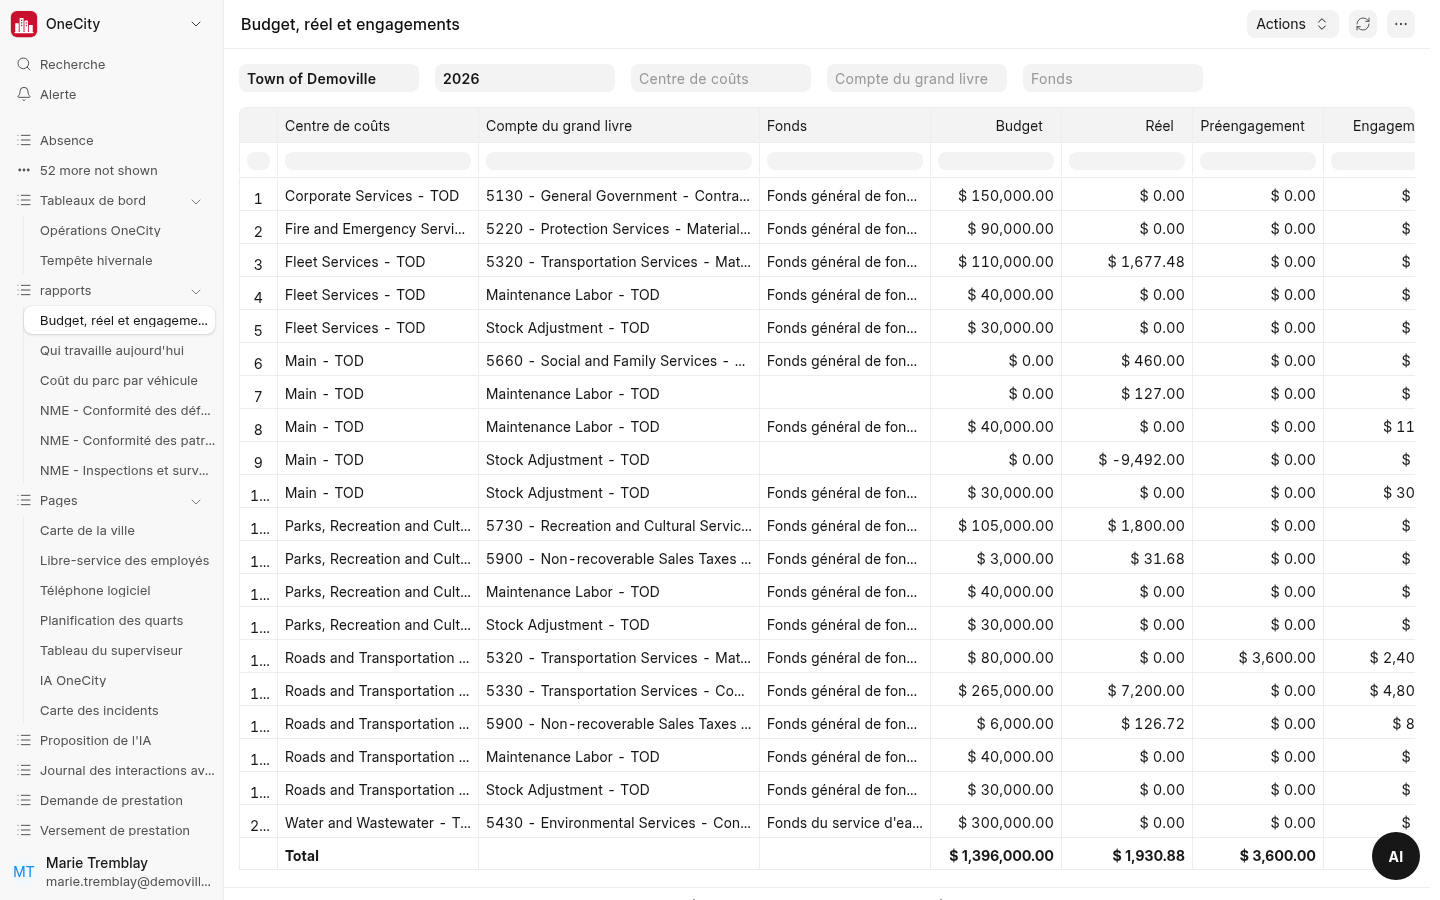1440x900 pixels.
Task: Open the AI assistant round button
Action: (1395, 856)
